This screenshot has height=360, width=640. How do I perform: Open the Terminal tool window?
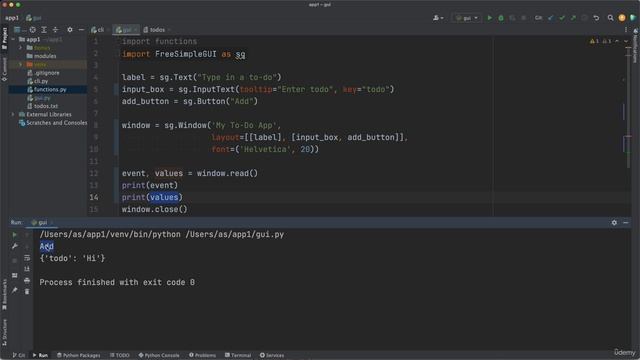coord(238,356)
